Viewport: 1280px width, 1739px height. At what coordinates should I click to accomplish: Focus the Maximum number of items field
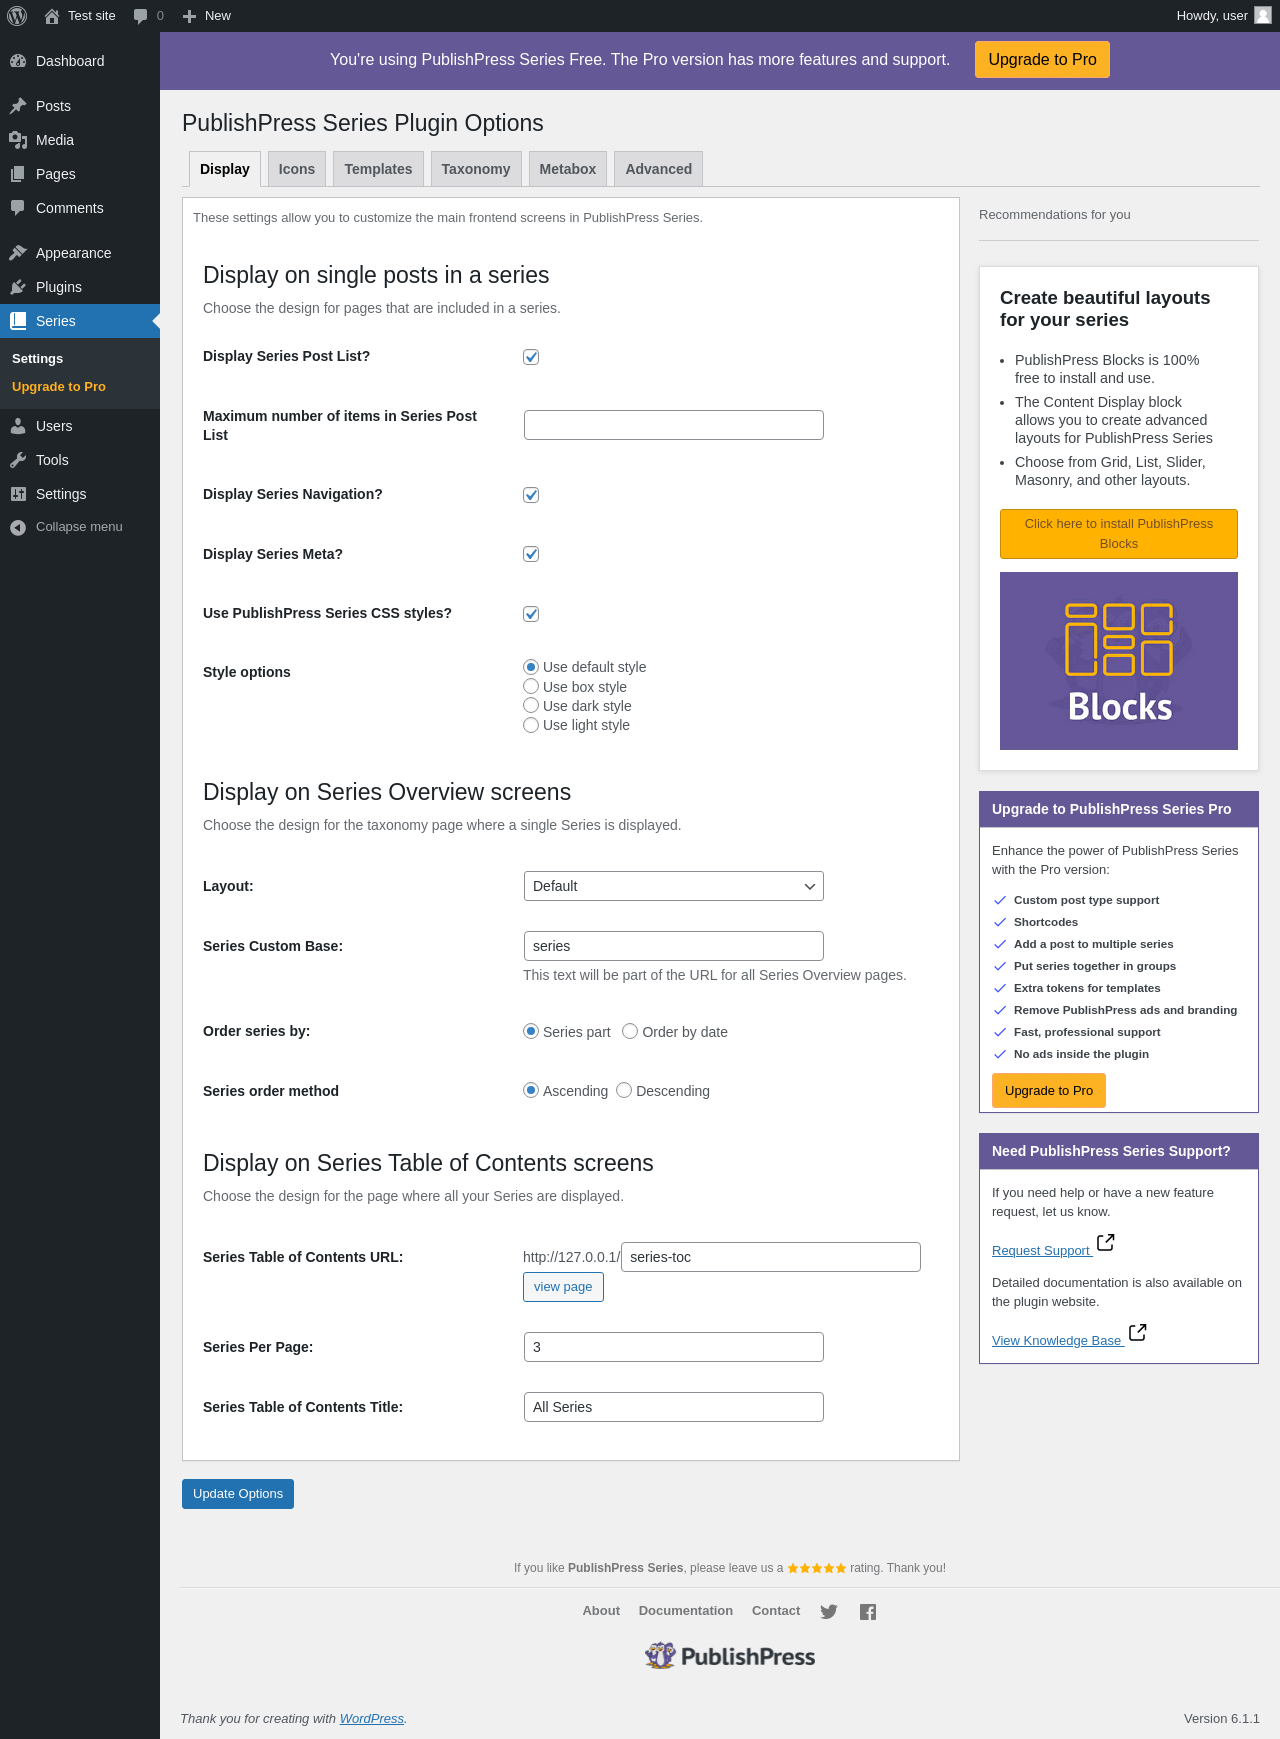click(x=674, y=425)
